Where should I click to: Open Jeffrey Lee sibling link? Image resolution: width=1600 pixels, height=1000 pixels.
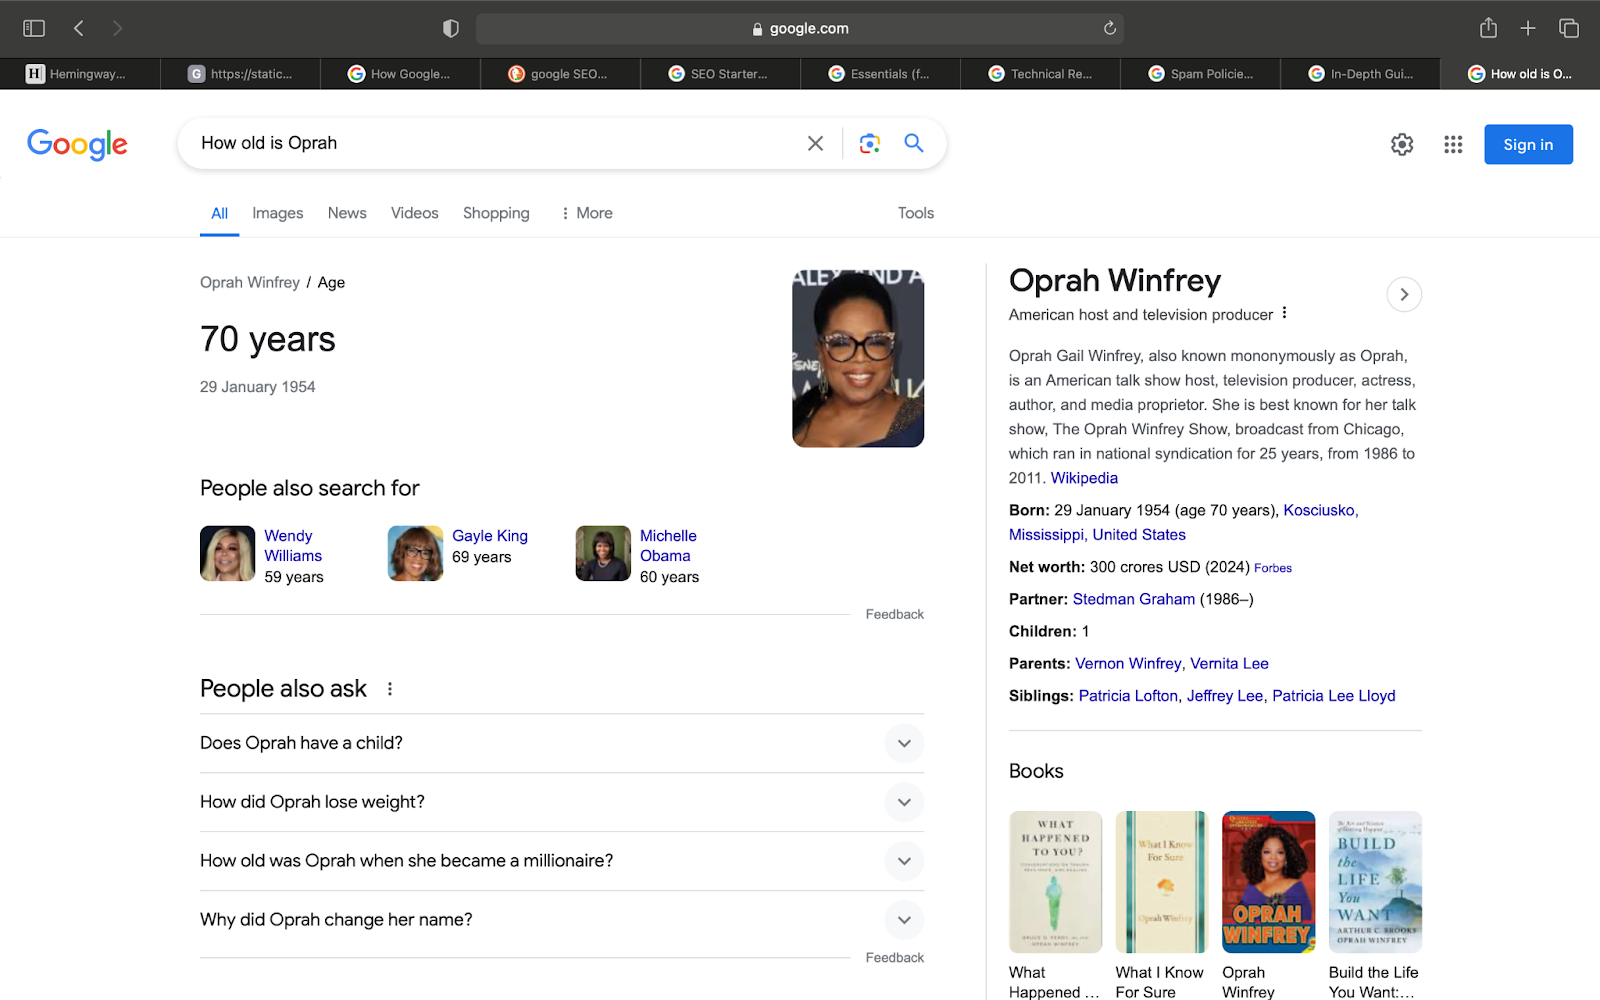pos(1225,696)
